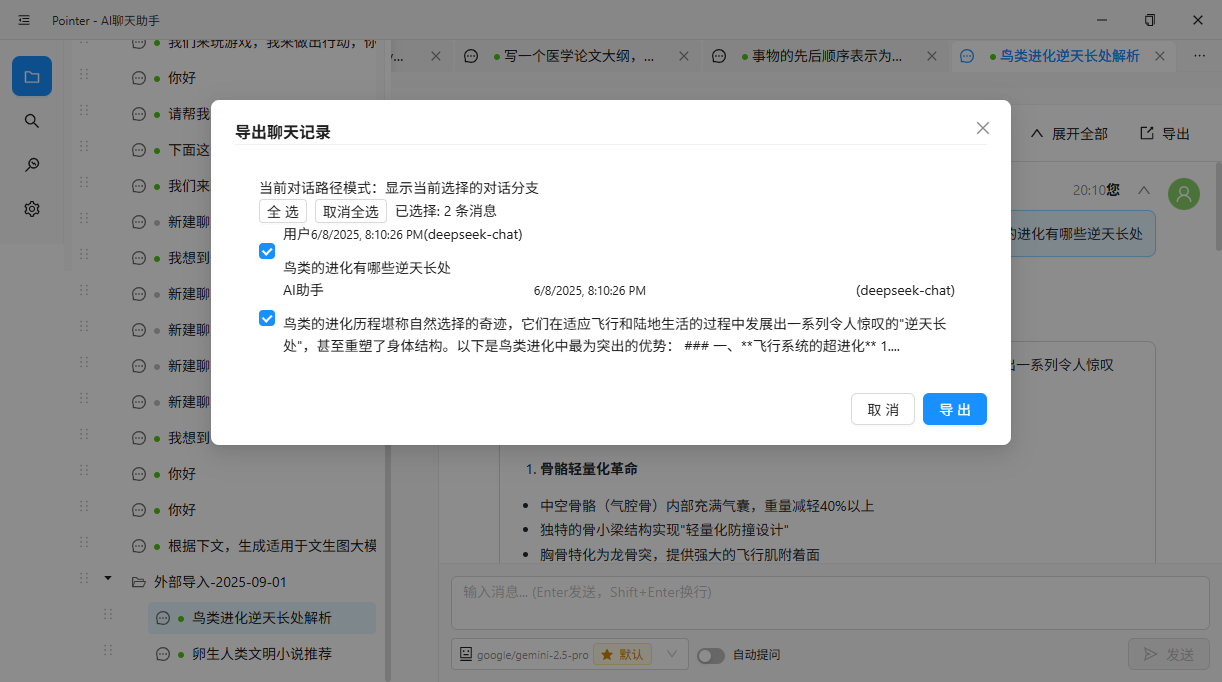The height and width of the screenshot is (682, 1222).
Task: Click the chat bubble icon of 根据下文 row
Action: [x=139, y=546]
